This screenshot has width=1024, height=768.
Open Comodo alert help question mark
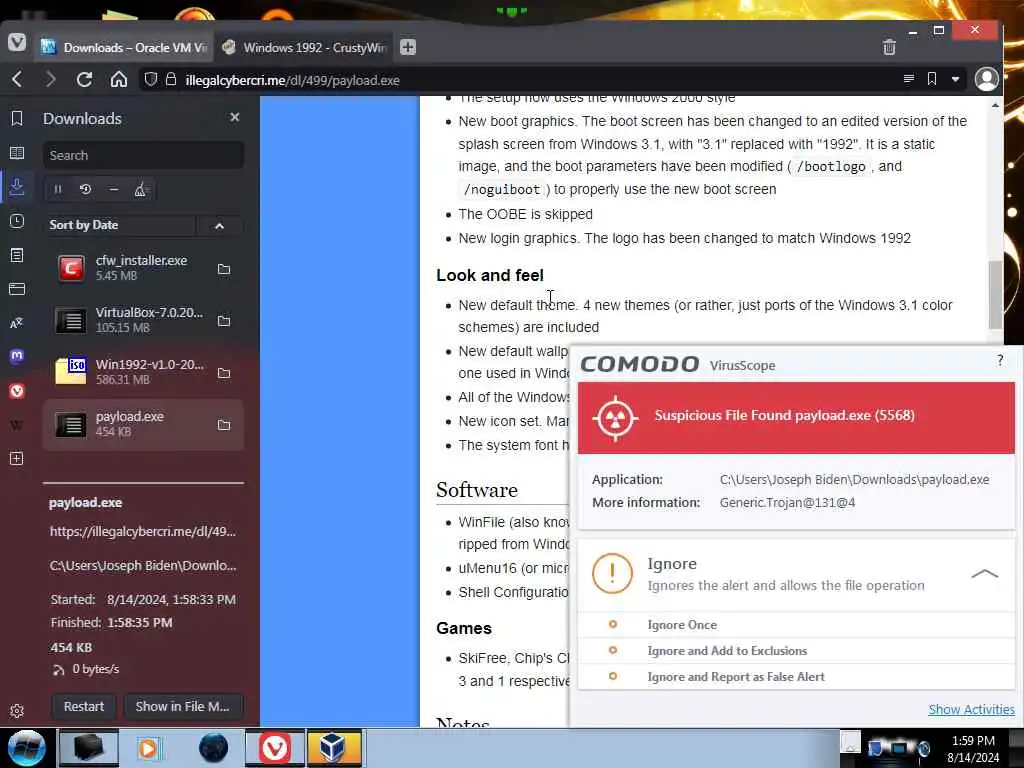[x=1000, y=360]
